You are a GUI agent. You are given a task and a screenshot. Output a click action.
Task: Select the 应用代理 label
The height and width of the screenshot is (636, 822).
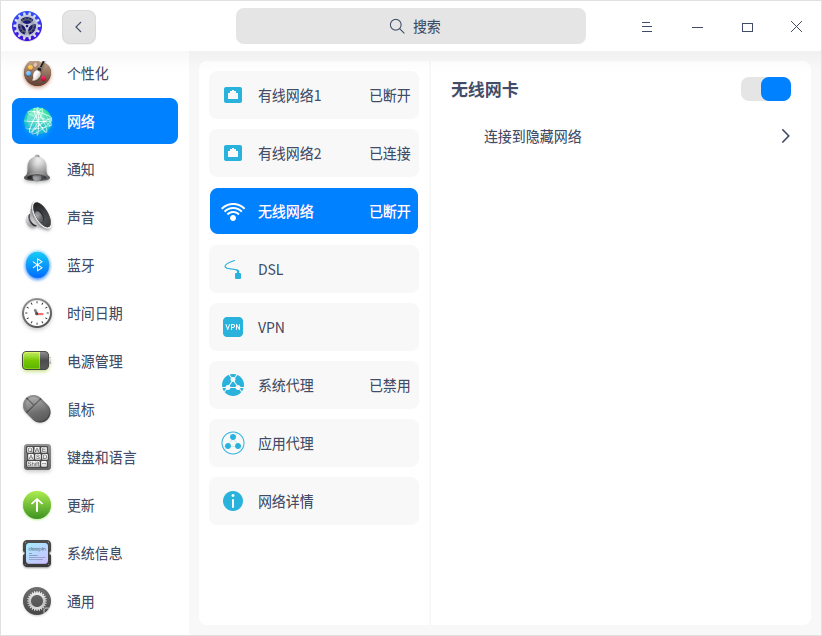point(286,444)
